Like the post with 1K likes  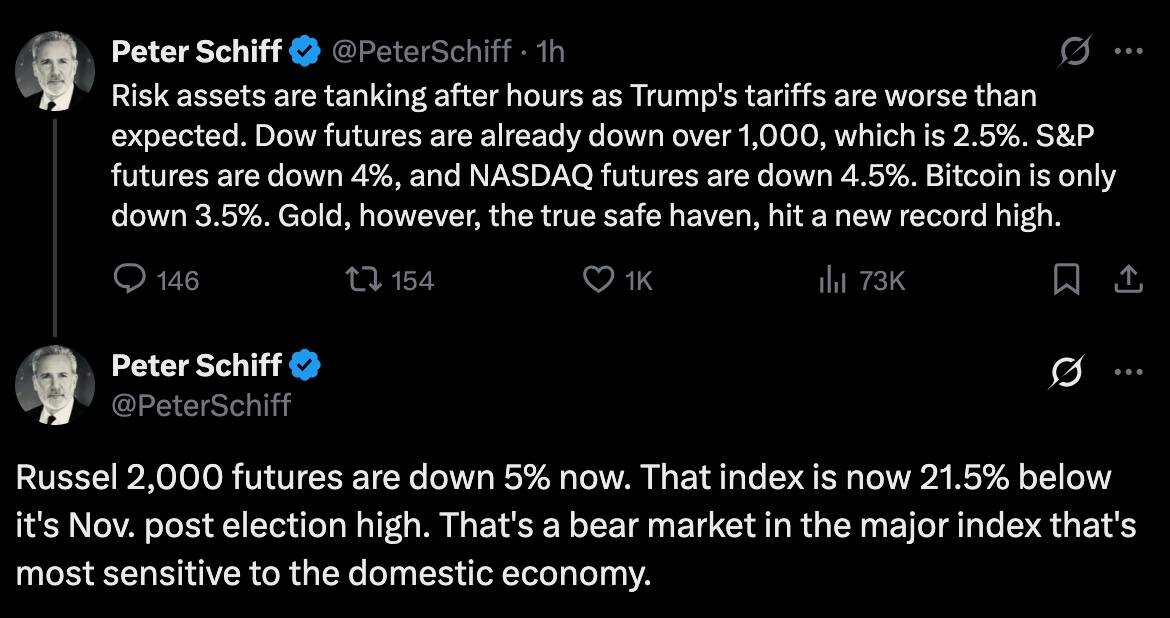598,281
